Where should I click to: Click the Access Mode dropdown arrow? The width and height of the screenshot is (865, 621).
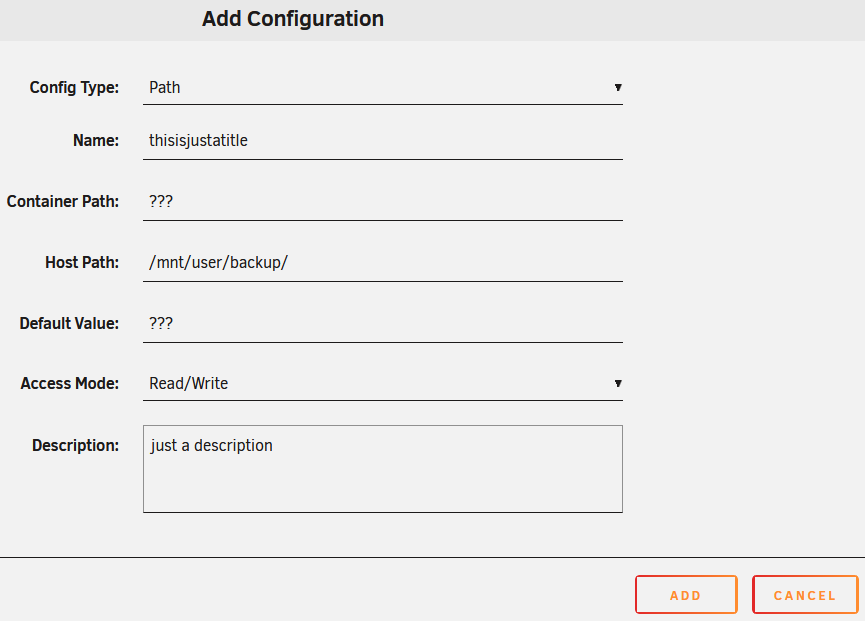(618, 383)
